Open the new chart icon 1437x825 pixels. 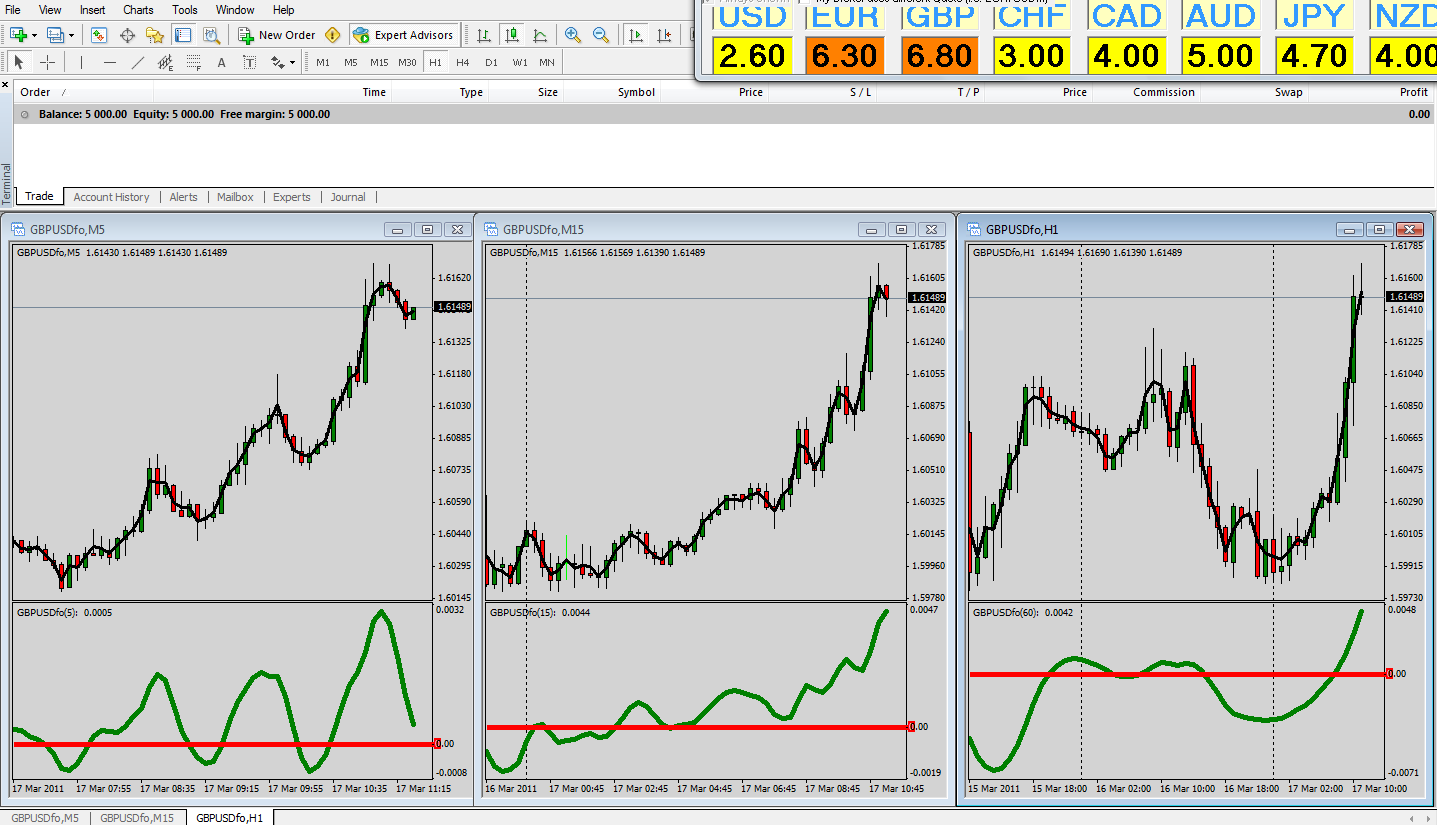[19, 35]
